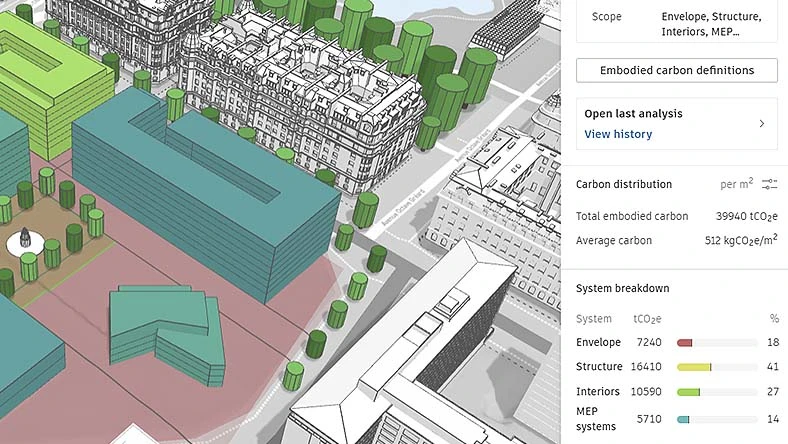
Task: Open carbon distribution filter settings icon
Action: click(x=769, y=184)
